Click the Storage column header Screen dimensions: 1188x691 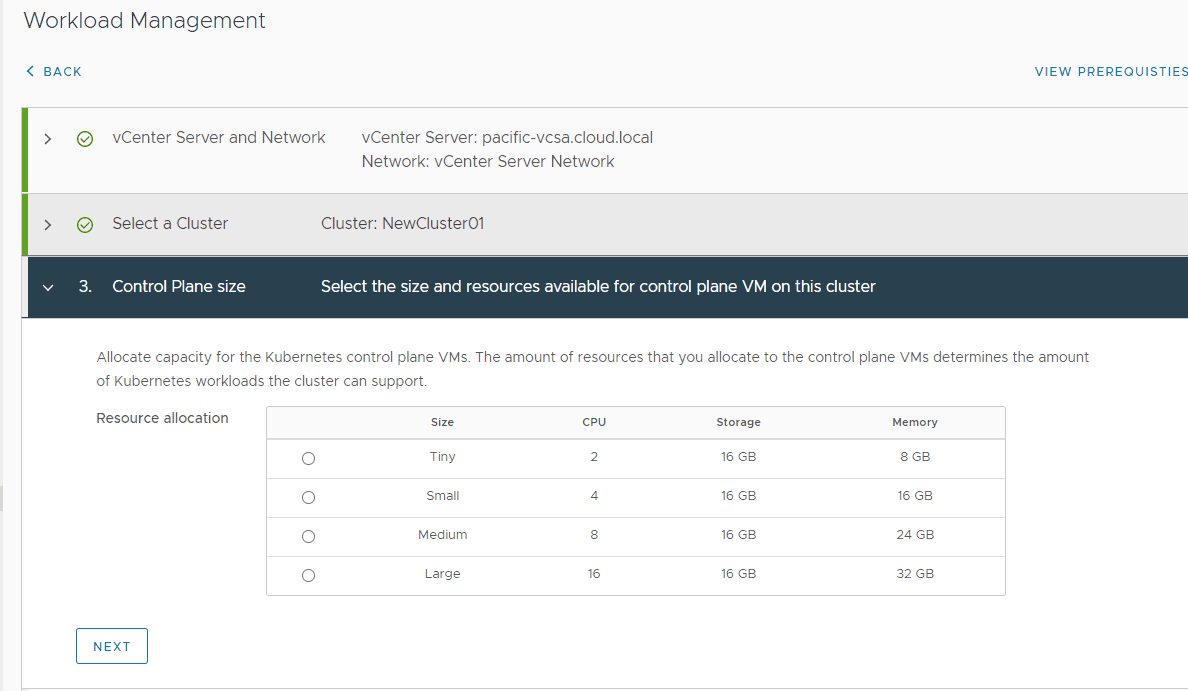[x=738, y=422]
